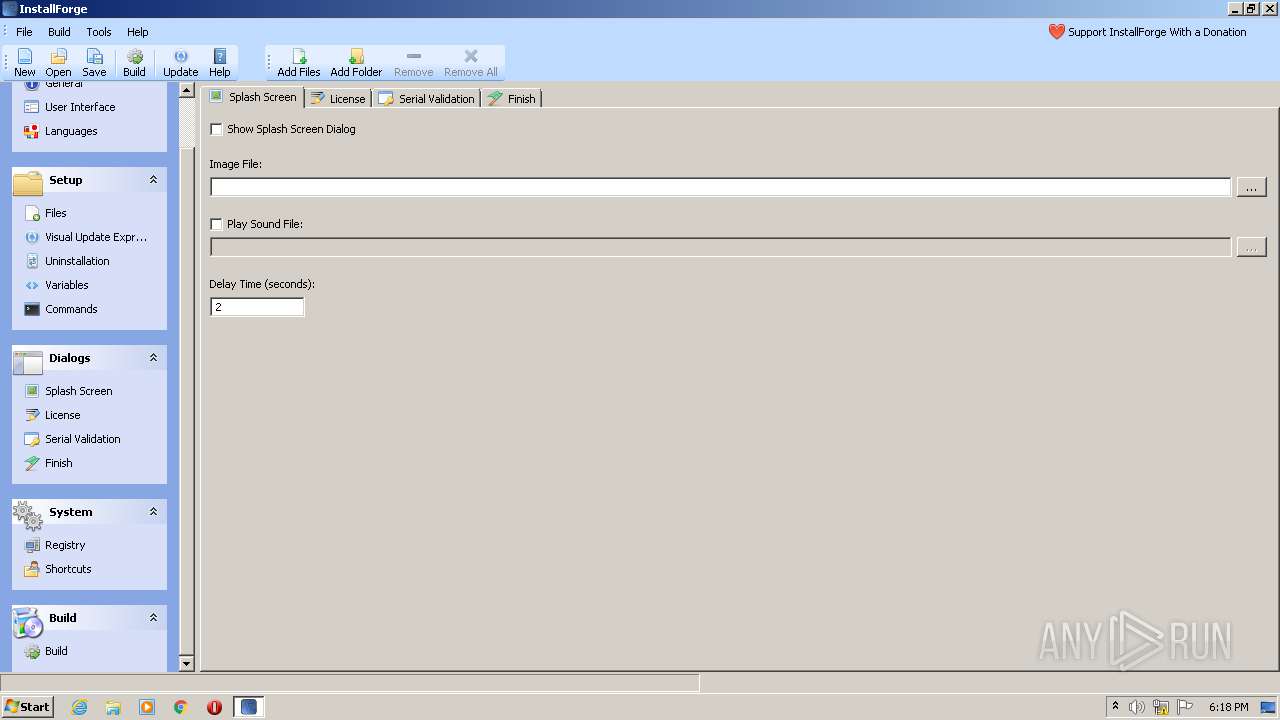Screen dimensions: 1280x720
Task: Click sidebar scrollbar down arrow
Action: point(186,663)
